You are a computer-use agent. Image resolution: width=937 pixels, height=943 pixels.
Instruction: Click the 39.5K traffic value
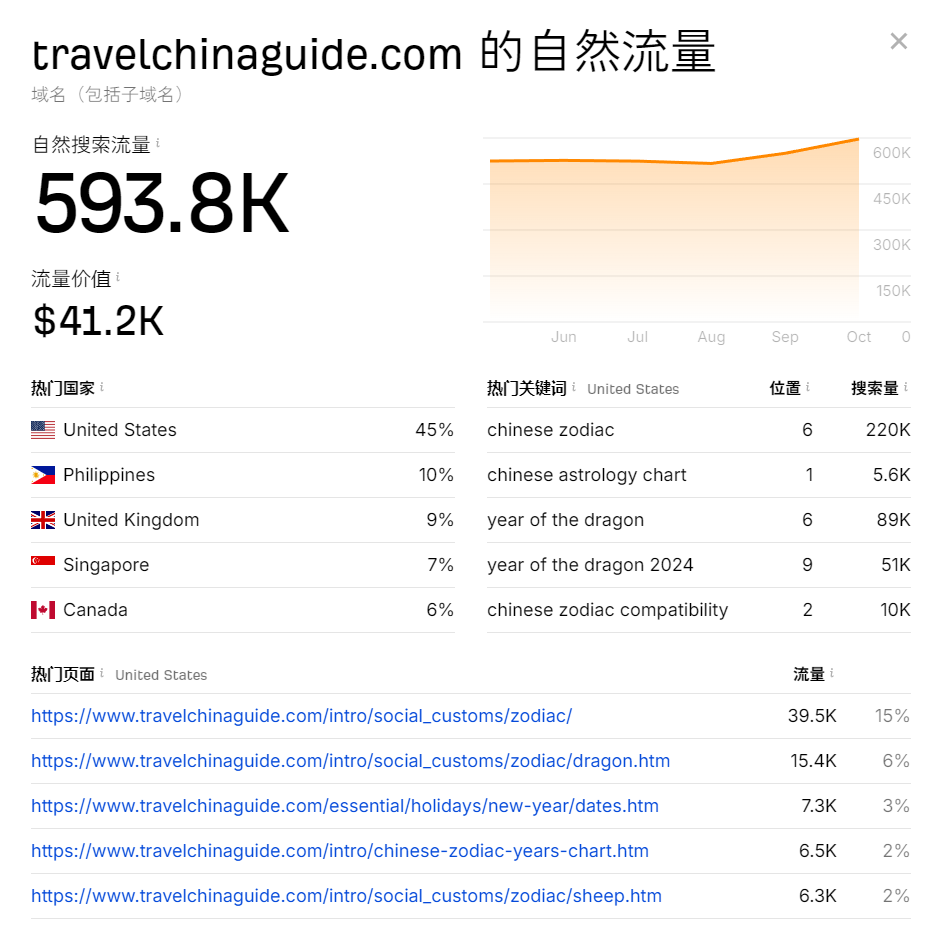(x=812, y=716)
